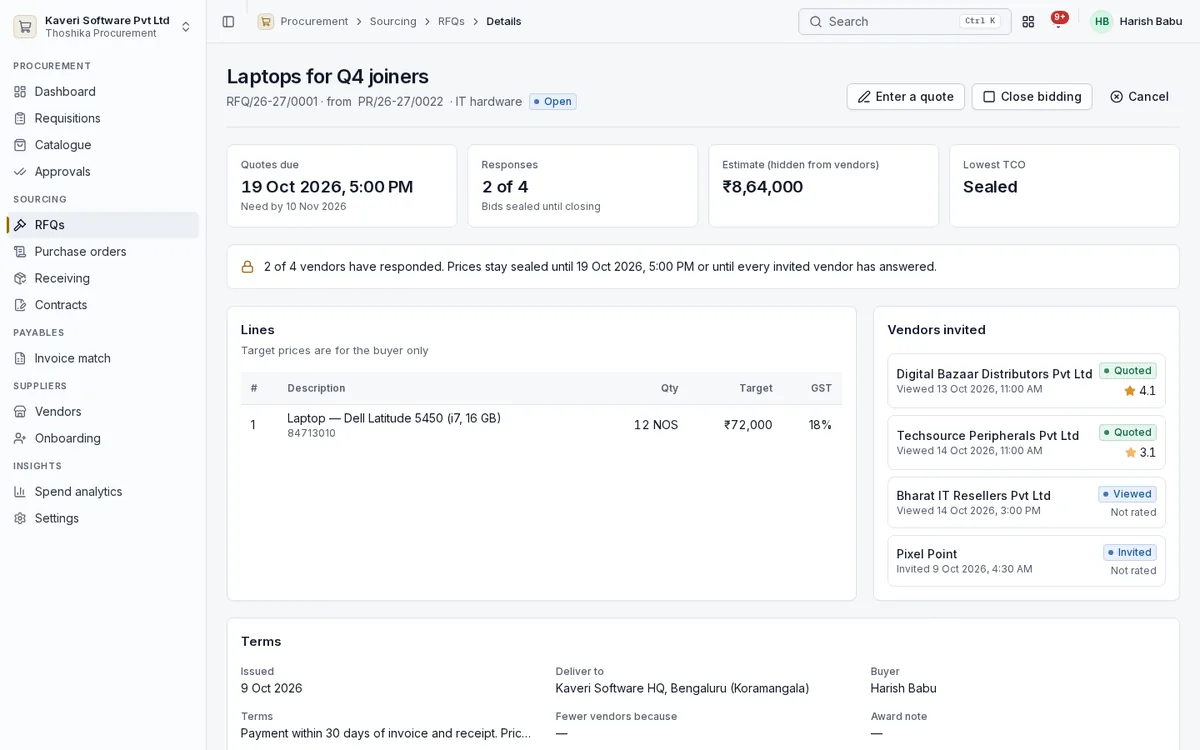Open the RFQs breadcrumb link

(x=451, y=21)
